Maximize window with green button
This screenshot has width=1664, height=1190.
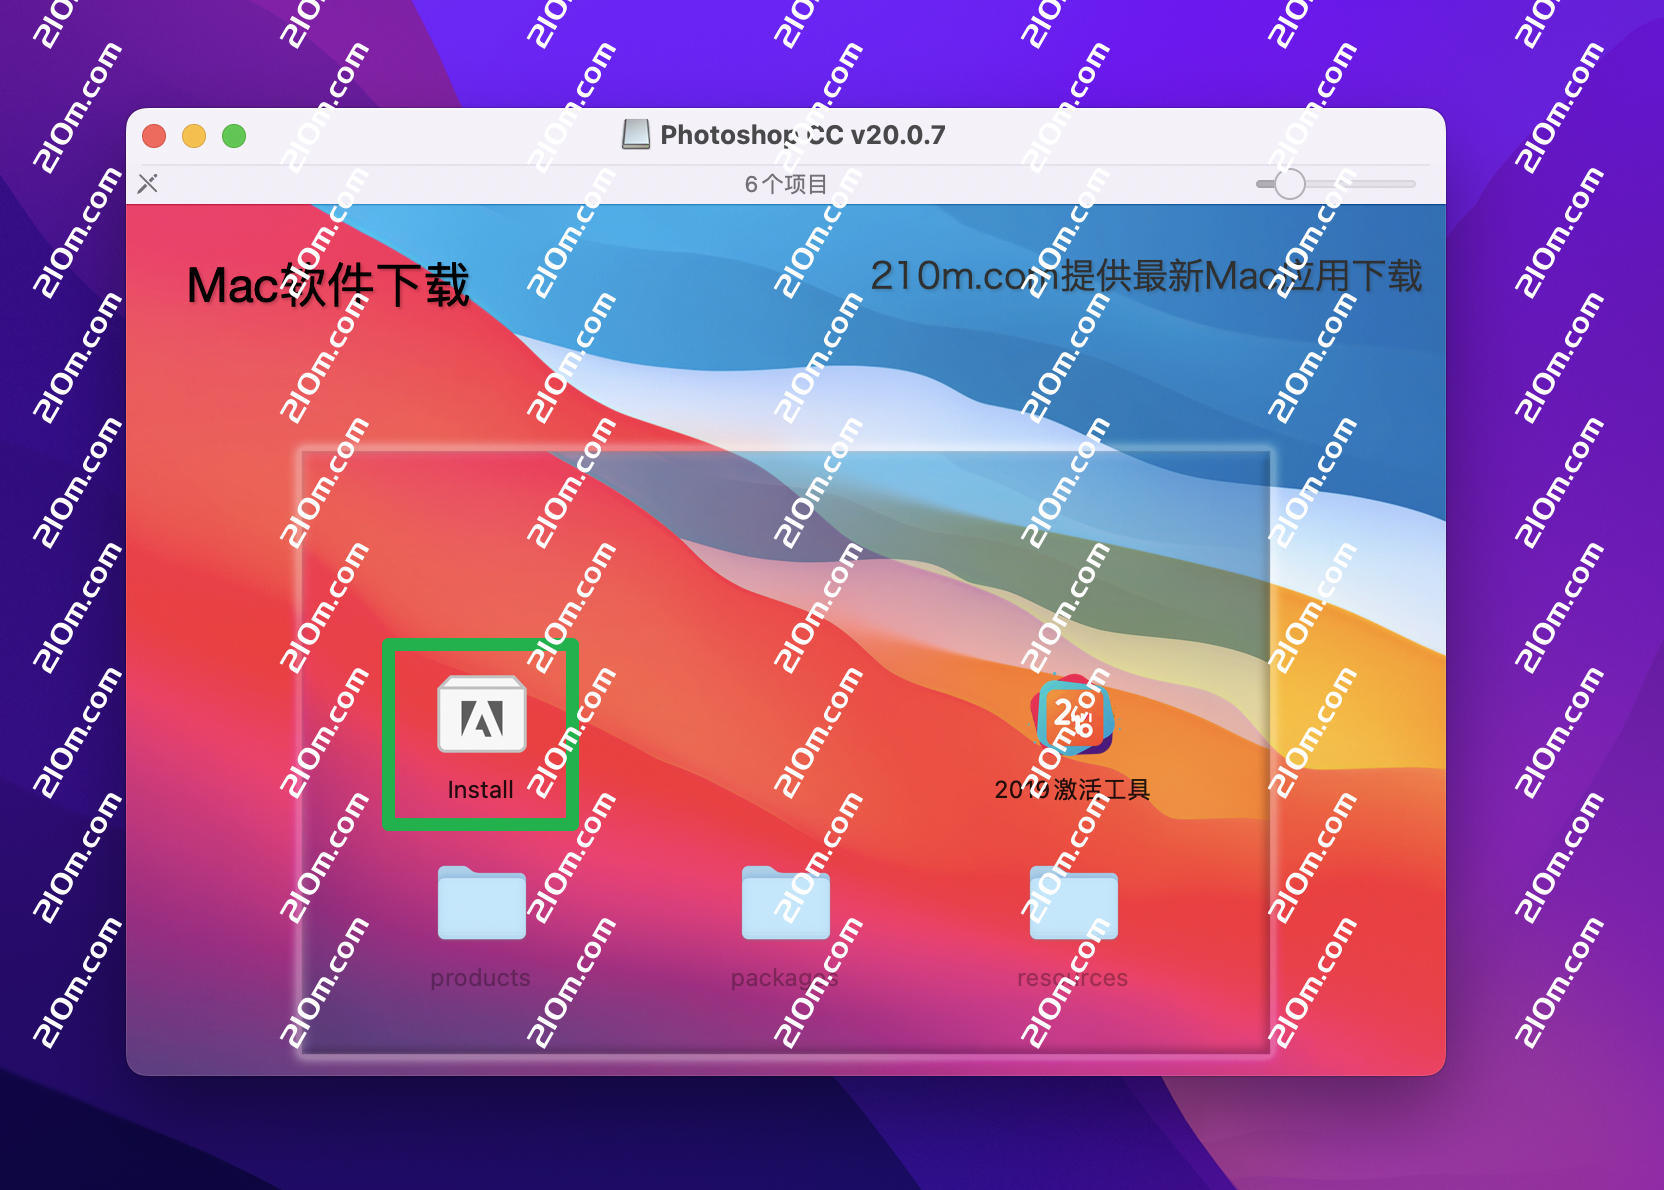pyautogui.click(x=234, y=135)
